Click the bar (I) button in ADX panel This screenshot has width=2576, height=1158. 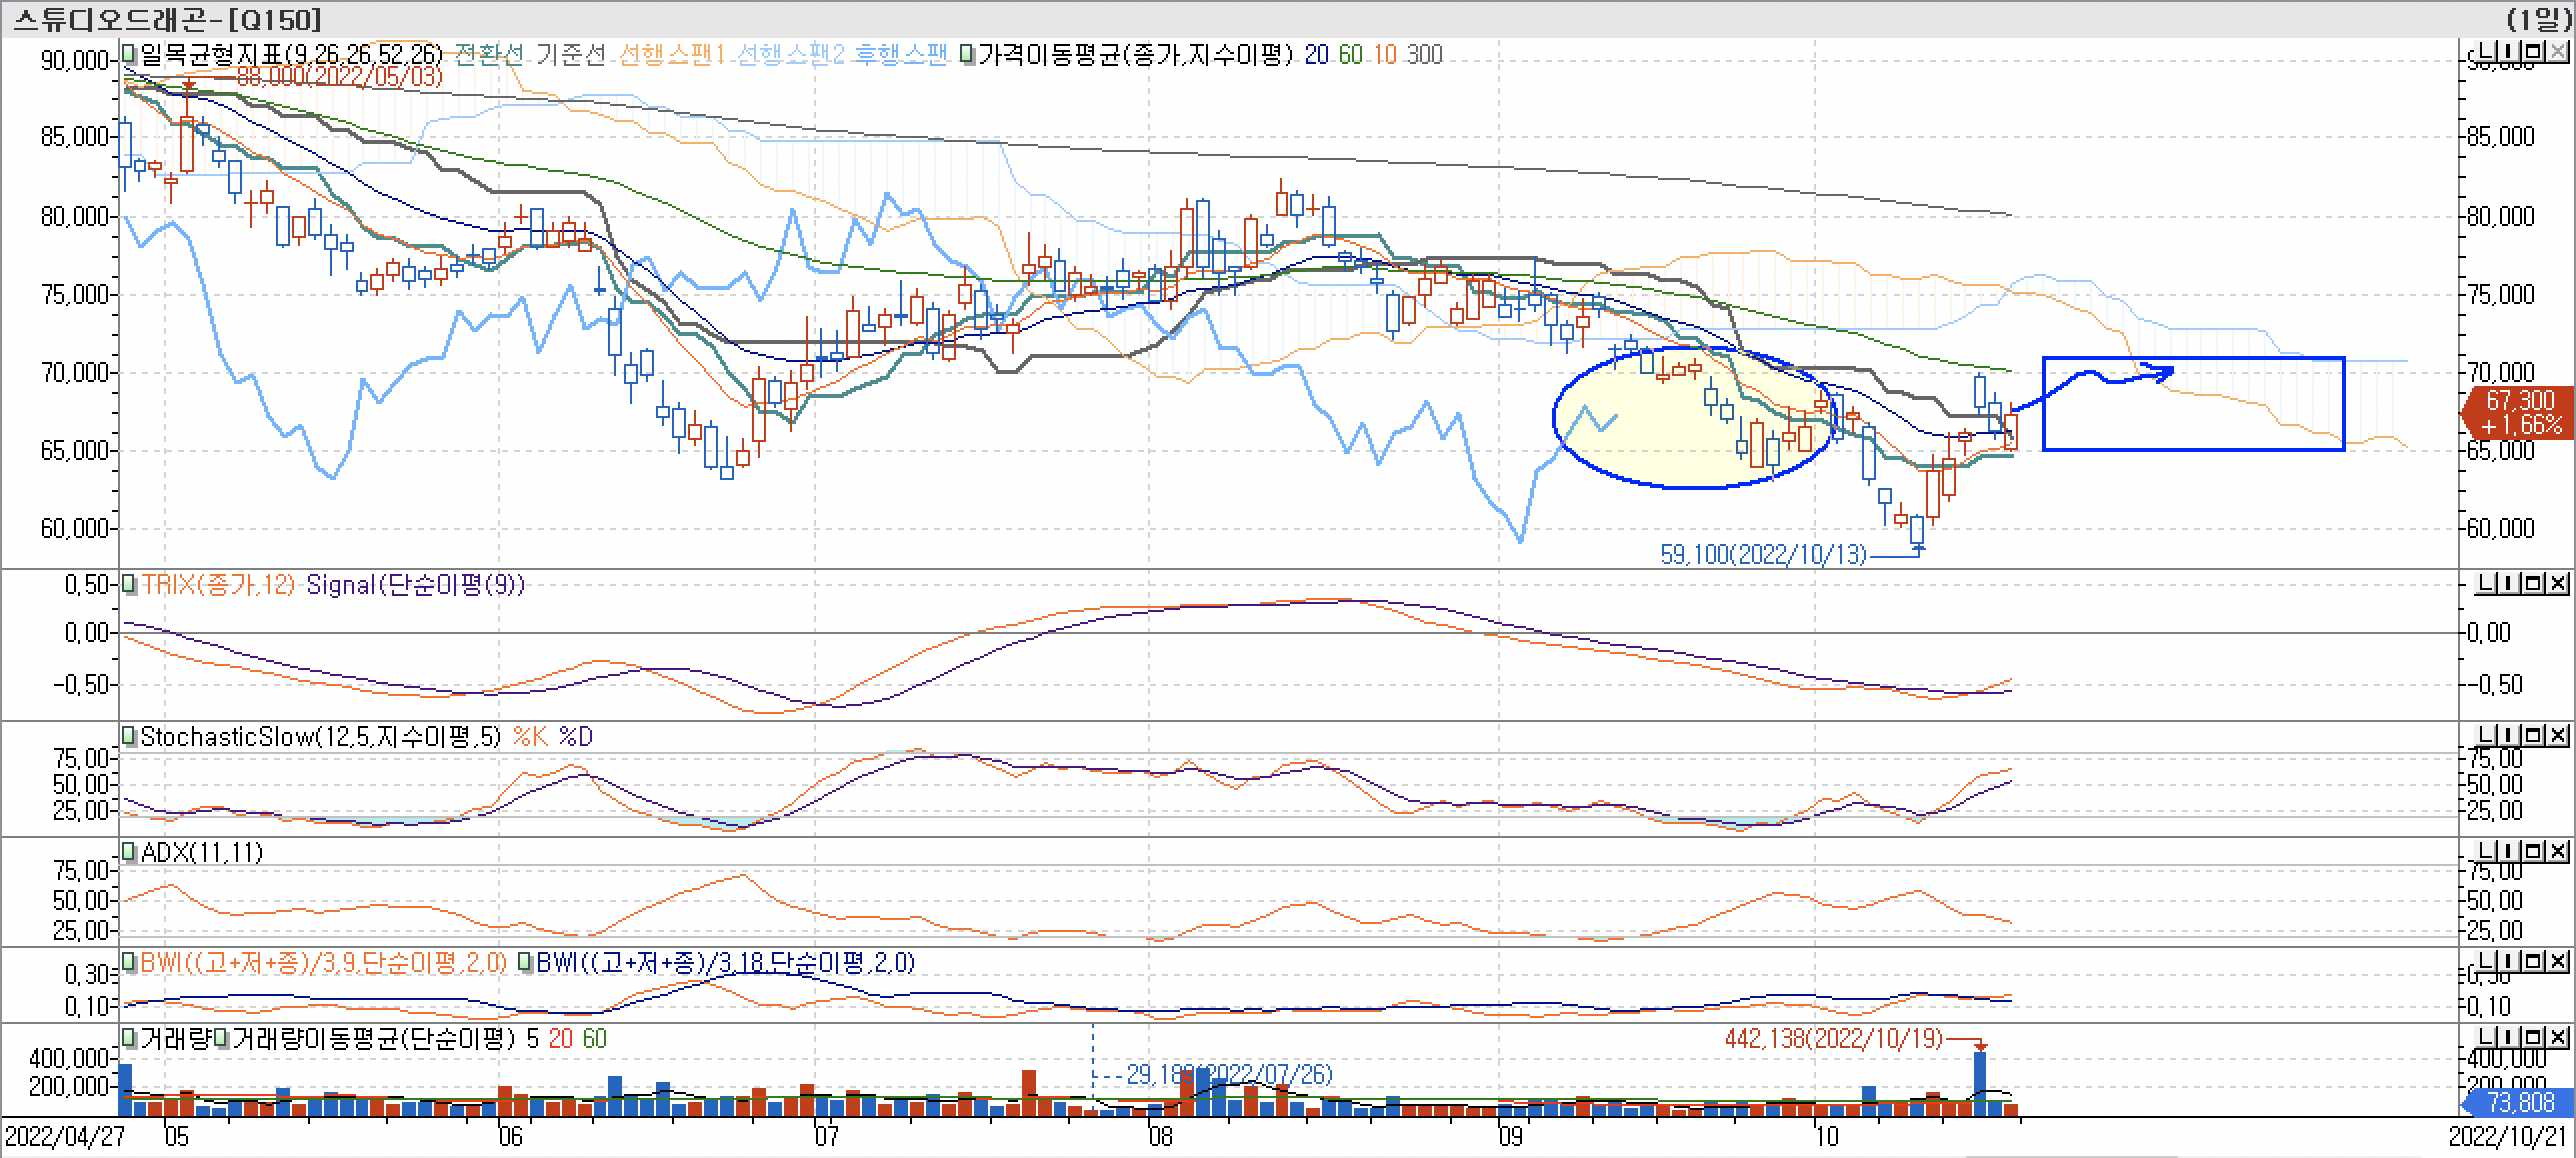point(2507,852)
